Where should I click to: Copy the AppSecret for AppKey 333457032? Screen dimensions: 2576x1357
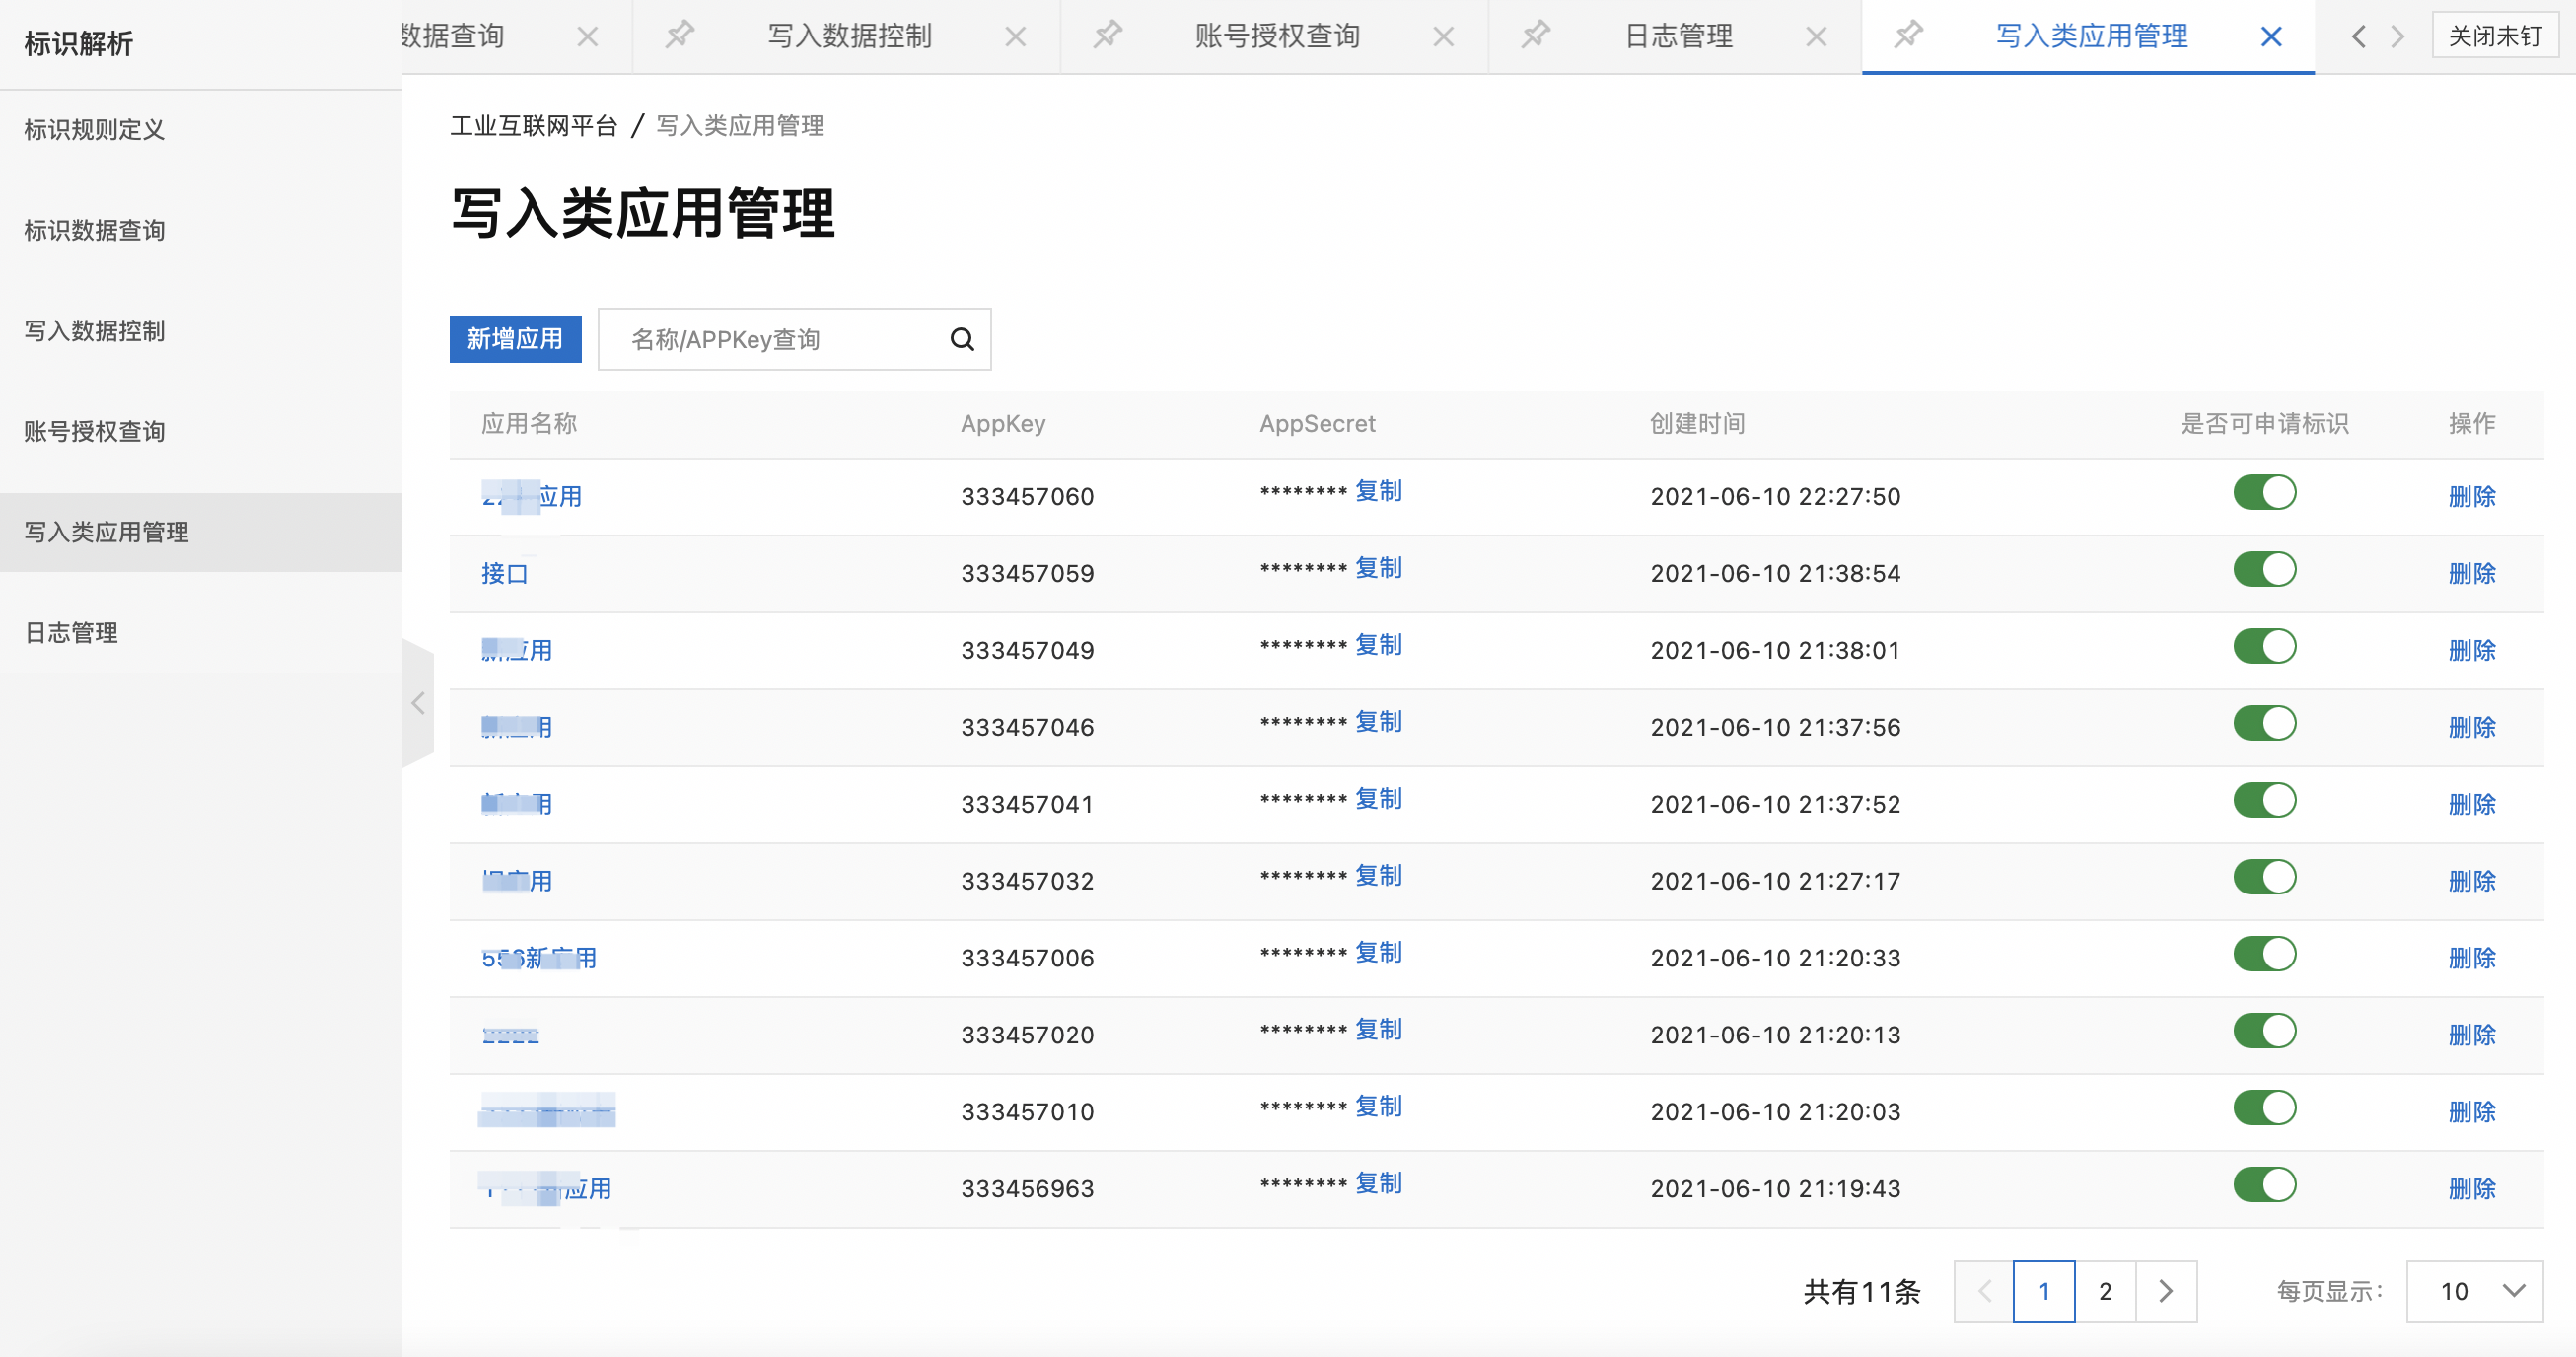1379,876
